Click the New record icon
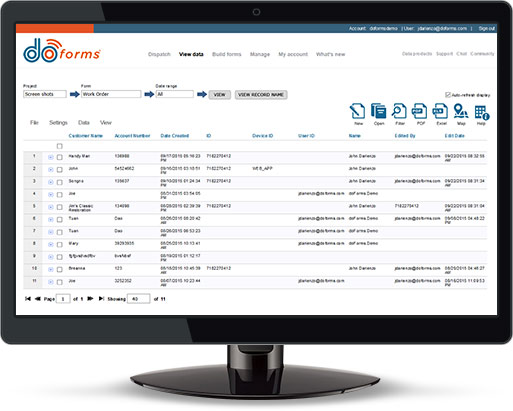Viewport: 513px width, 411px height. [357, 111]
